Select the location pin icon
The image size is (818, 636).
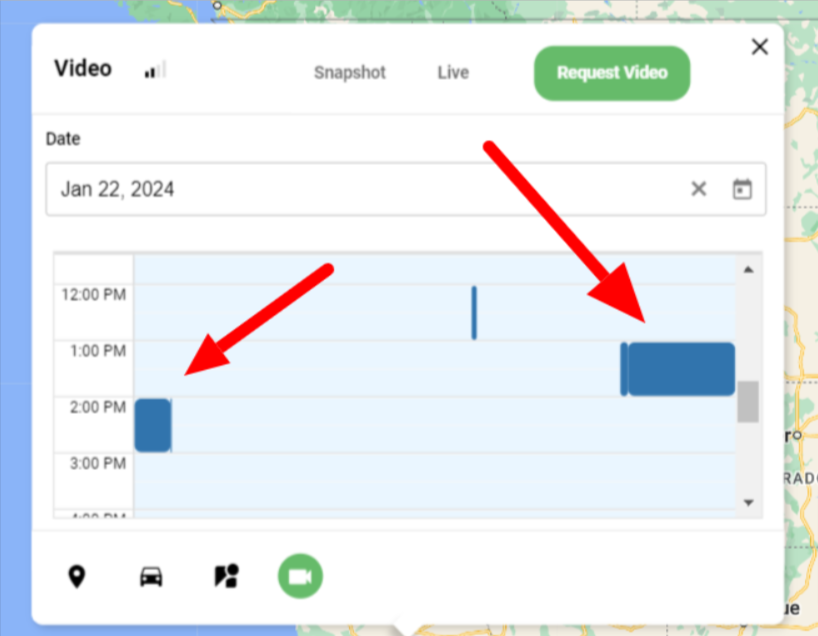(77, 575)
